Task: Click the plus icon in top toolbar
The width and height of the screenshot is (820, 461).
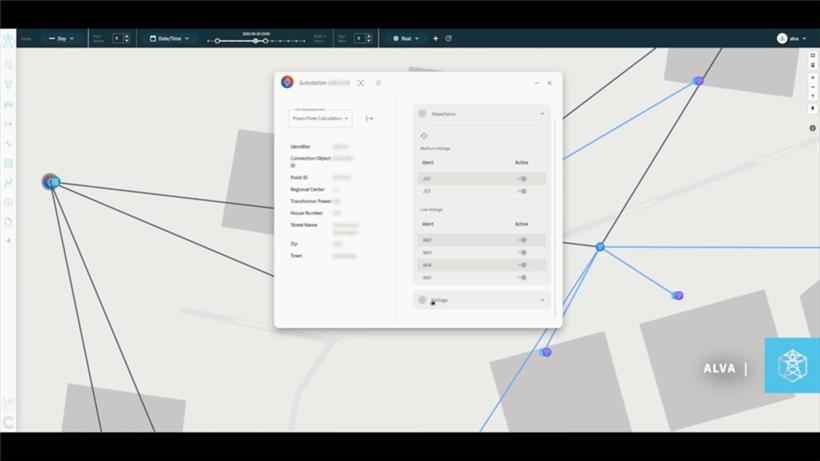Action: (x=435, y=38)
